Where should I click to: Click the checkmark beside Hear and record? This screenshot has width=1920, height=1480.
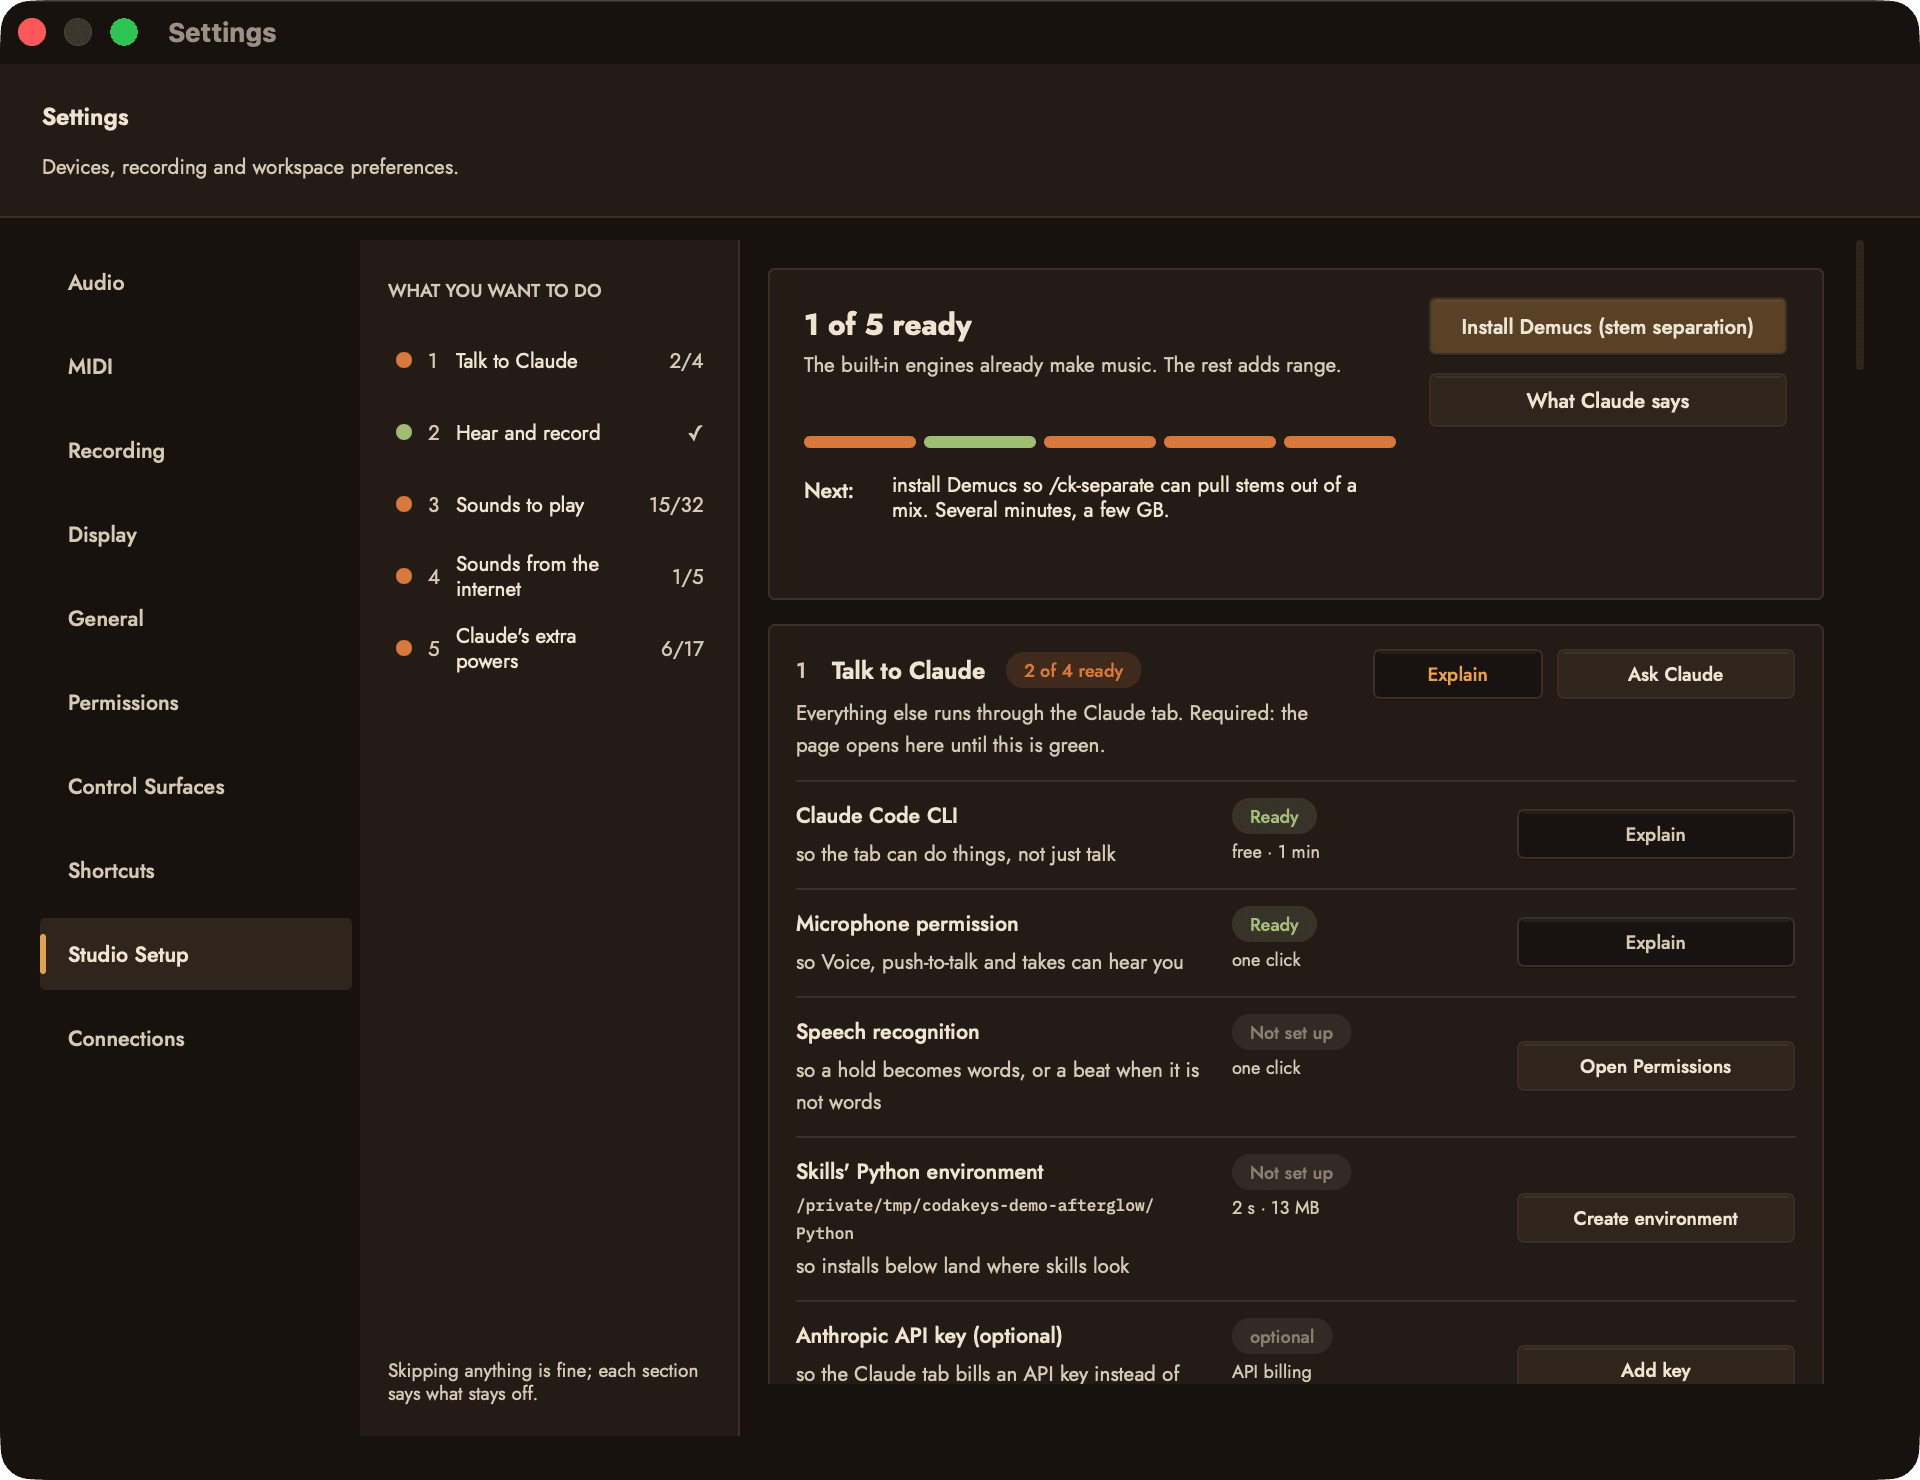click(695, 433)
